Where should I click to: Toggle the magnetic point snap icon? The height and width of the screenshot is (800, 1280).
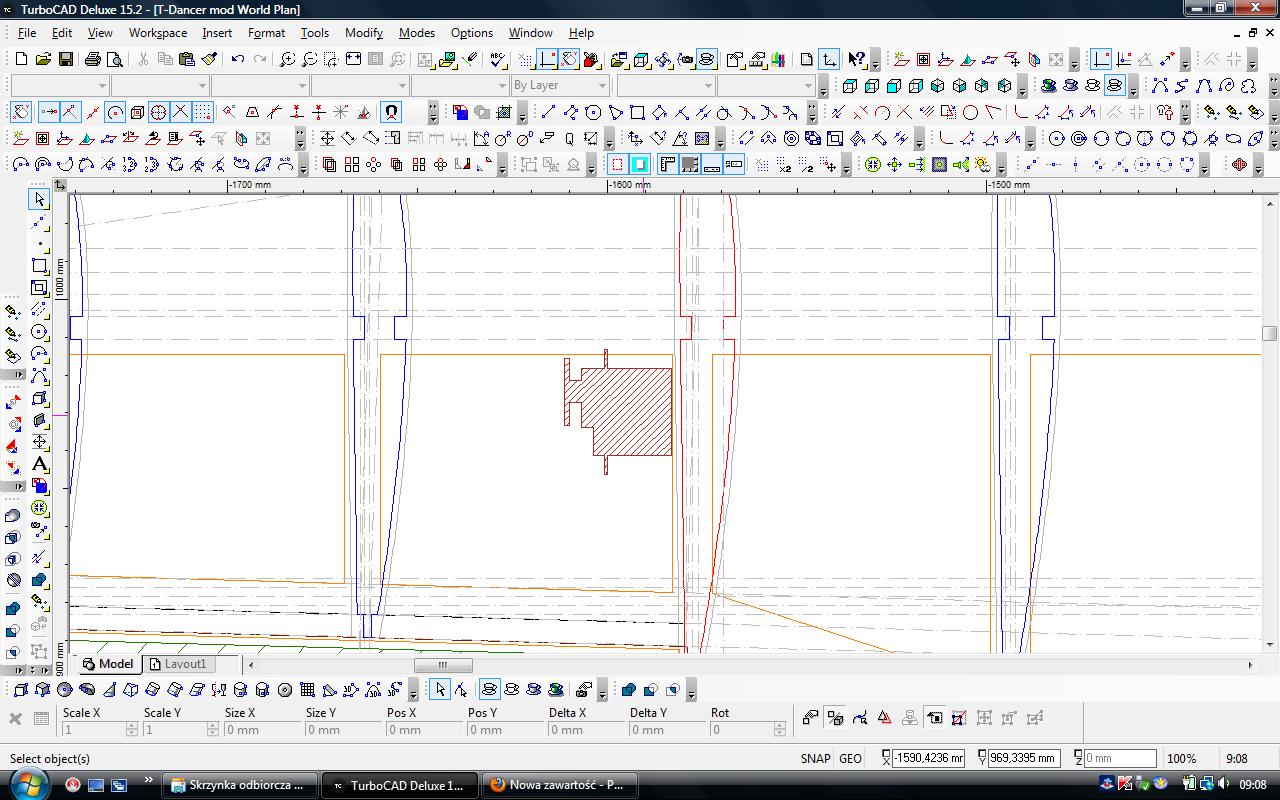(x=391, y=112)
